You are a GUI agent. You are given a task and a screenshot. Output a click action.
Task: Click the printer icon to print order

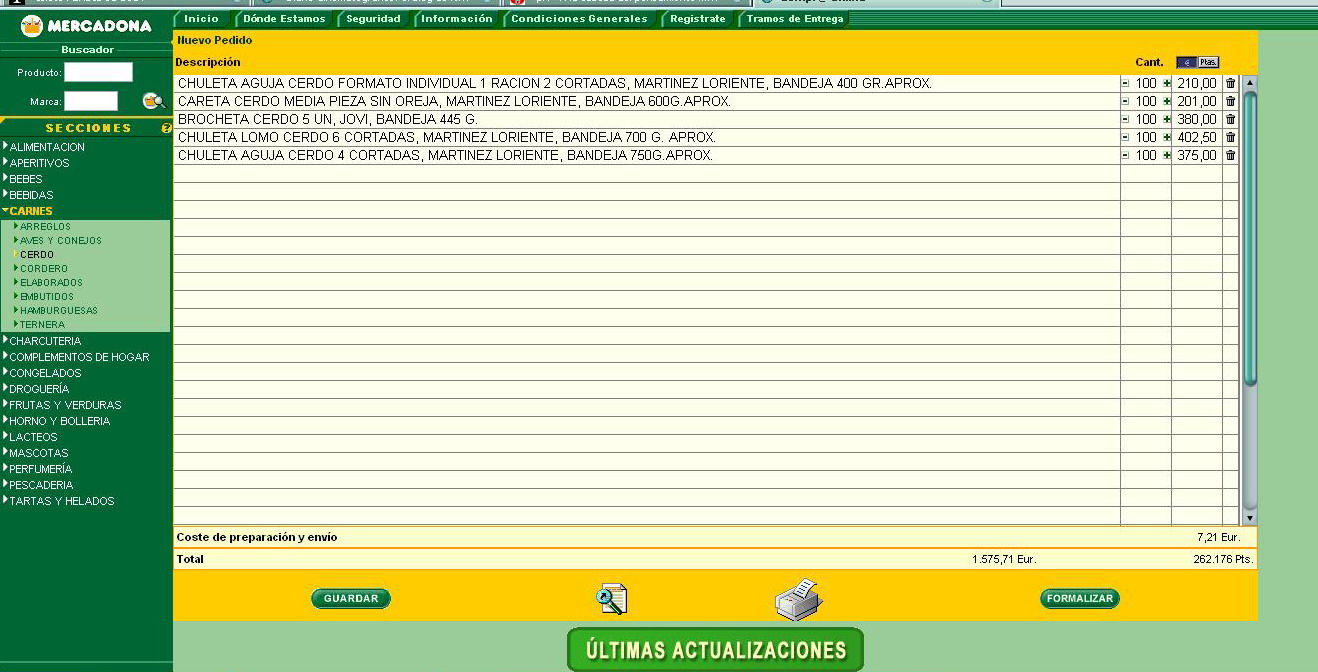pos(798,599)
